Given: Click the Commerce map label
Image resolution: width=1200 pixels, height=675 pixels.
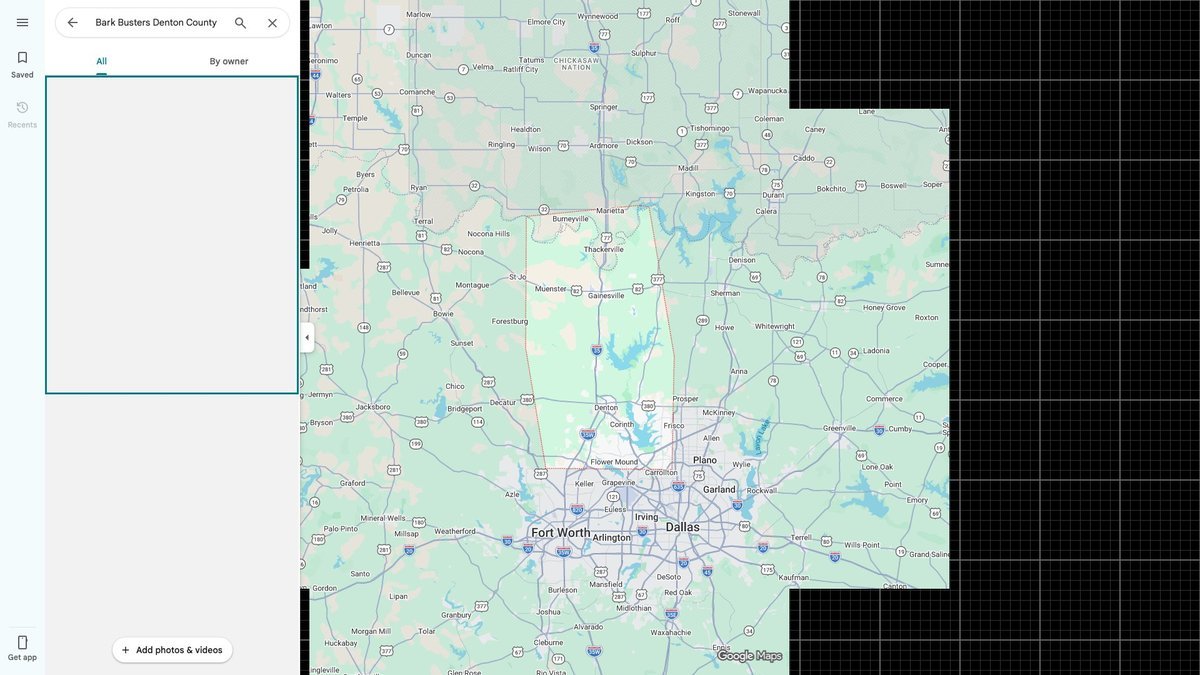Looking at the screenshot, I should [884, 399].
